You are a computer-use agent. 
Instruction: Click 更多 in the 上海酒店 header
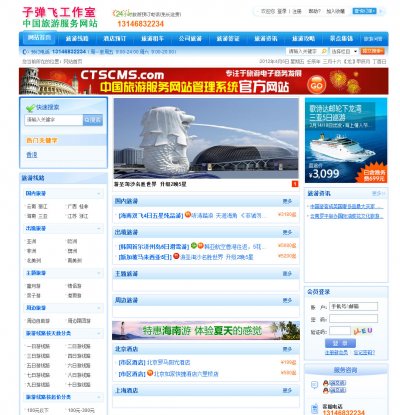(287, 390)
